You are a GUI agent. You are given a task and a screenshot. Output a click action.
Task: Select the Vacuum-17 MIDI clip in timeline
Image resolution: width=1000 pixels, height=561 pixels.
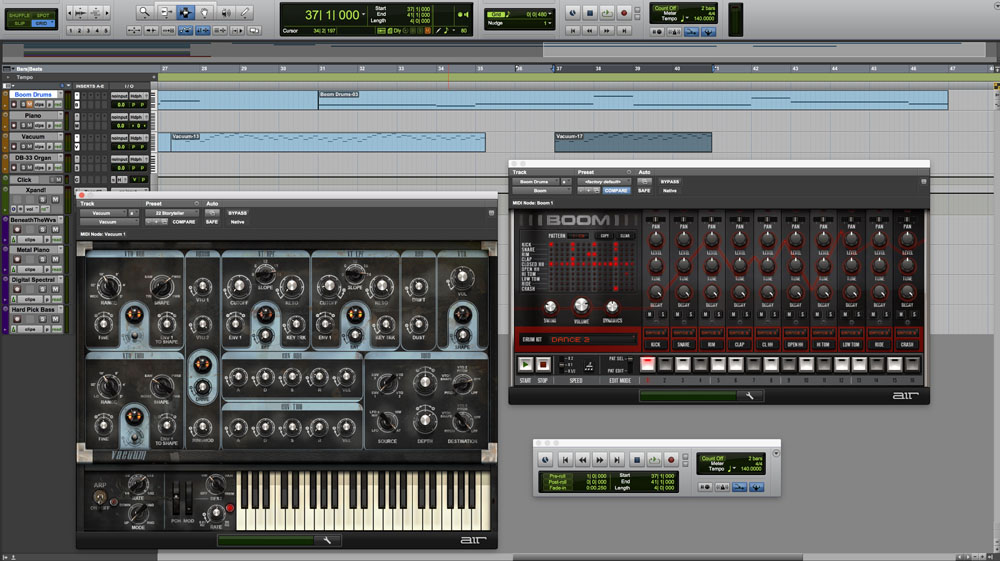(633, 142)
